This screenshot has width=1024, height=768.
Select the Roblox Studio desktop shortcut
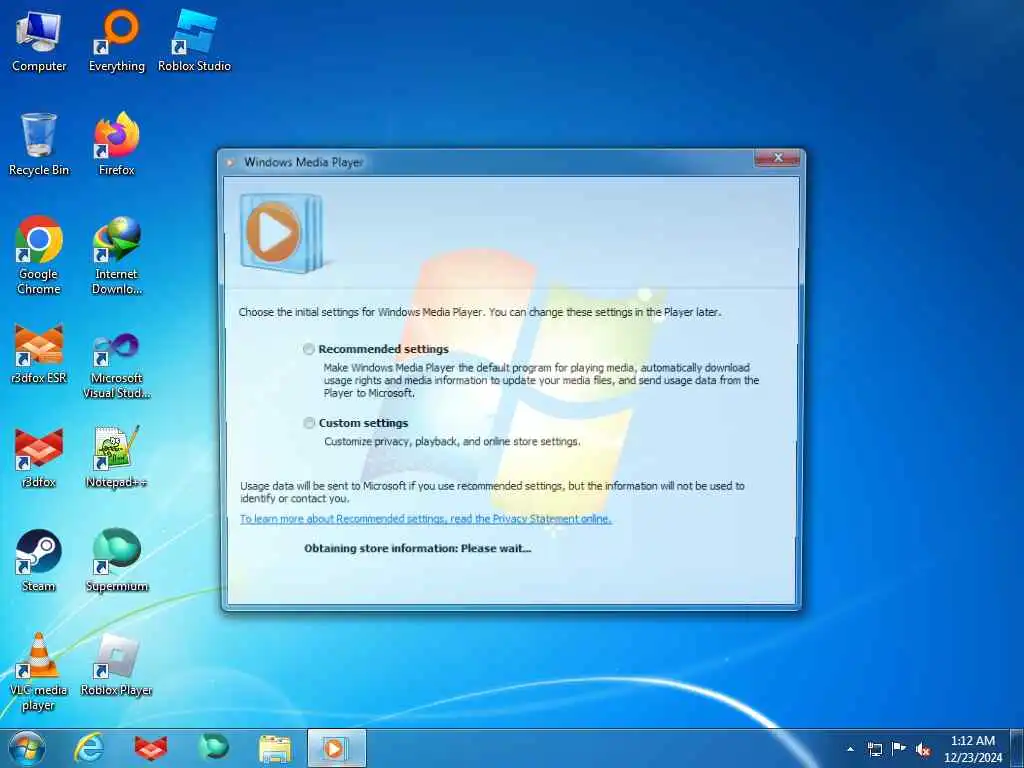194,41
